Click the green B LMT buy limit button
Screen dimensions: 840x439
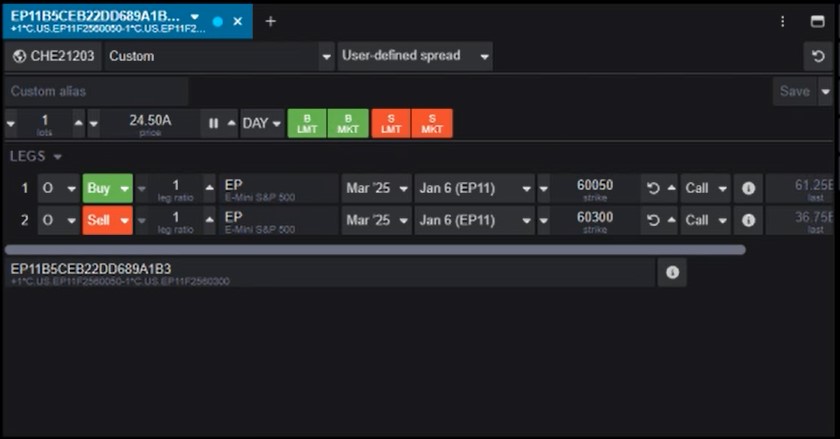tap(307, 124)
